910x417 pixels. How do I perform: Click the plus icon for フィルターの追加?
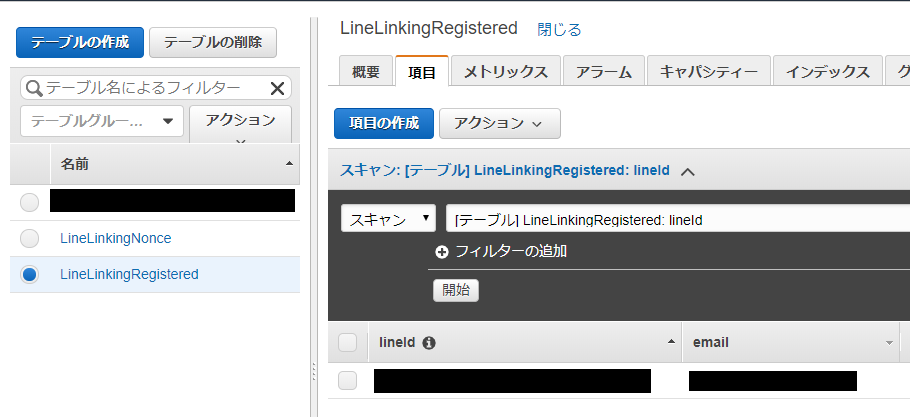(442, 252)
